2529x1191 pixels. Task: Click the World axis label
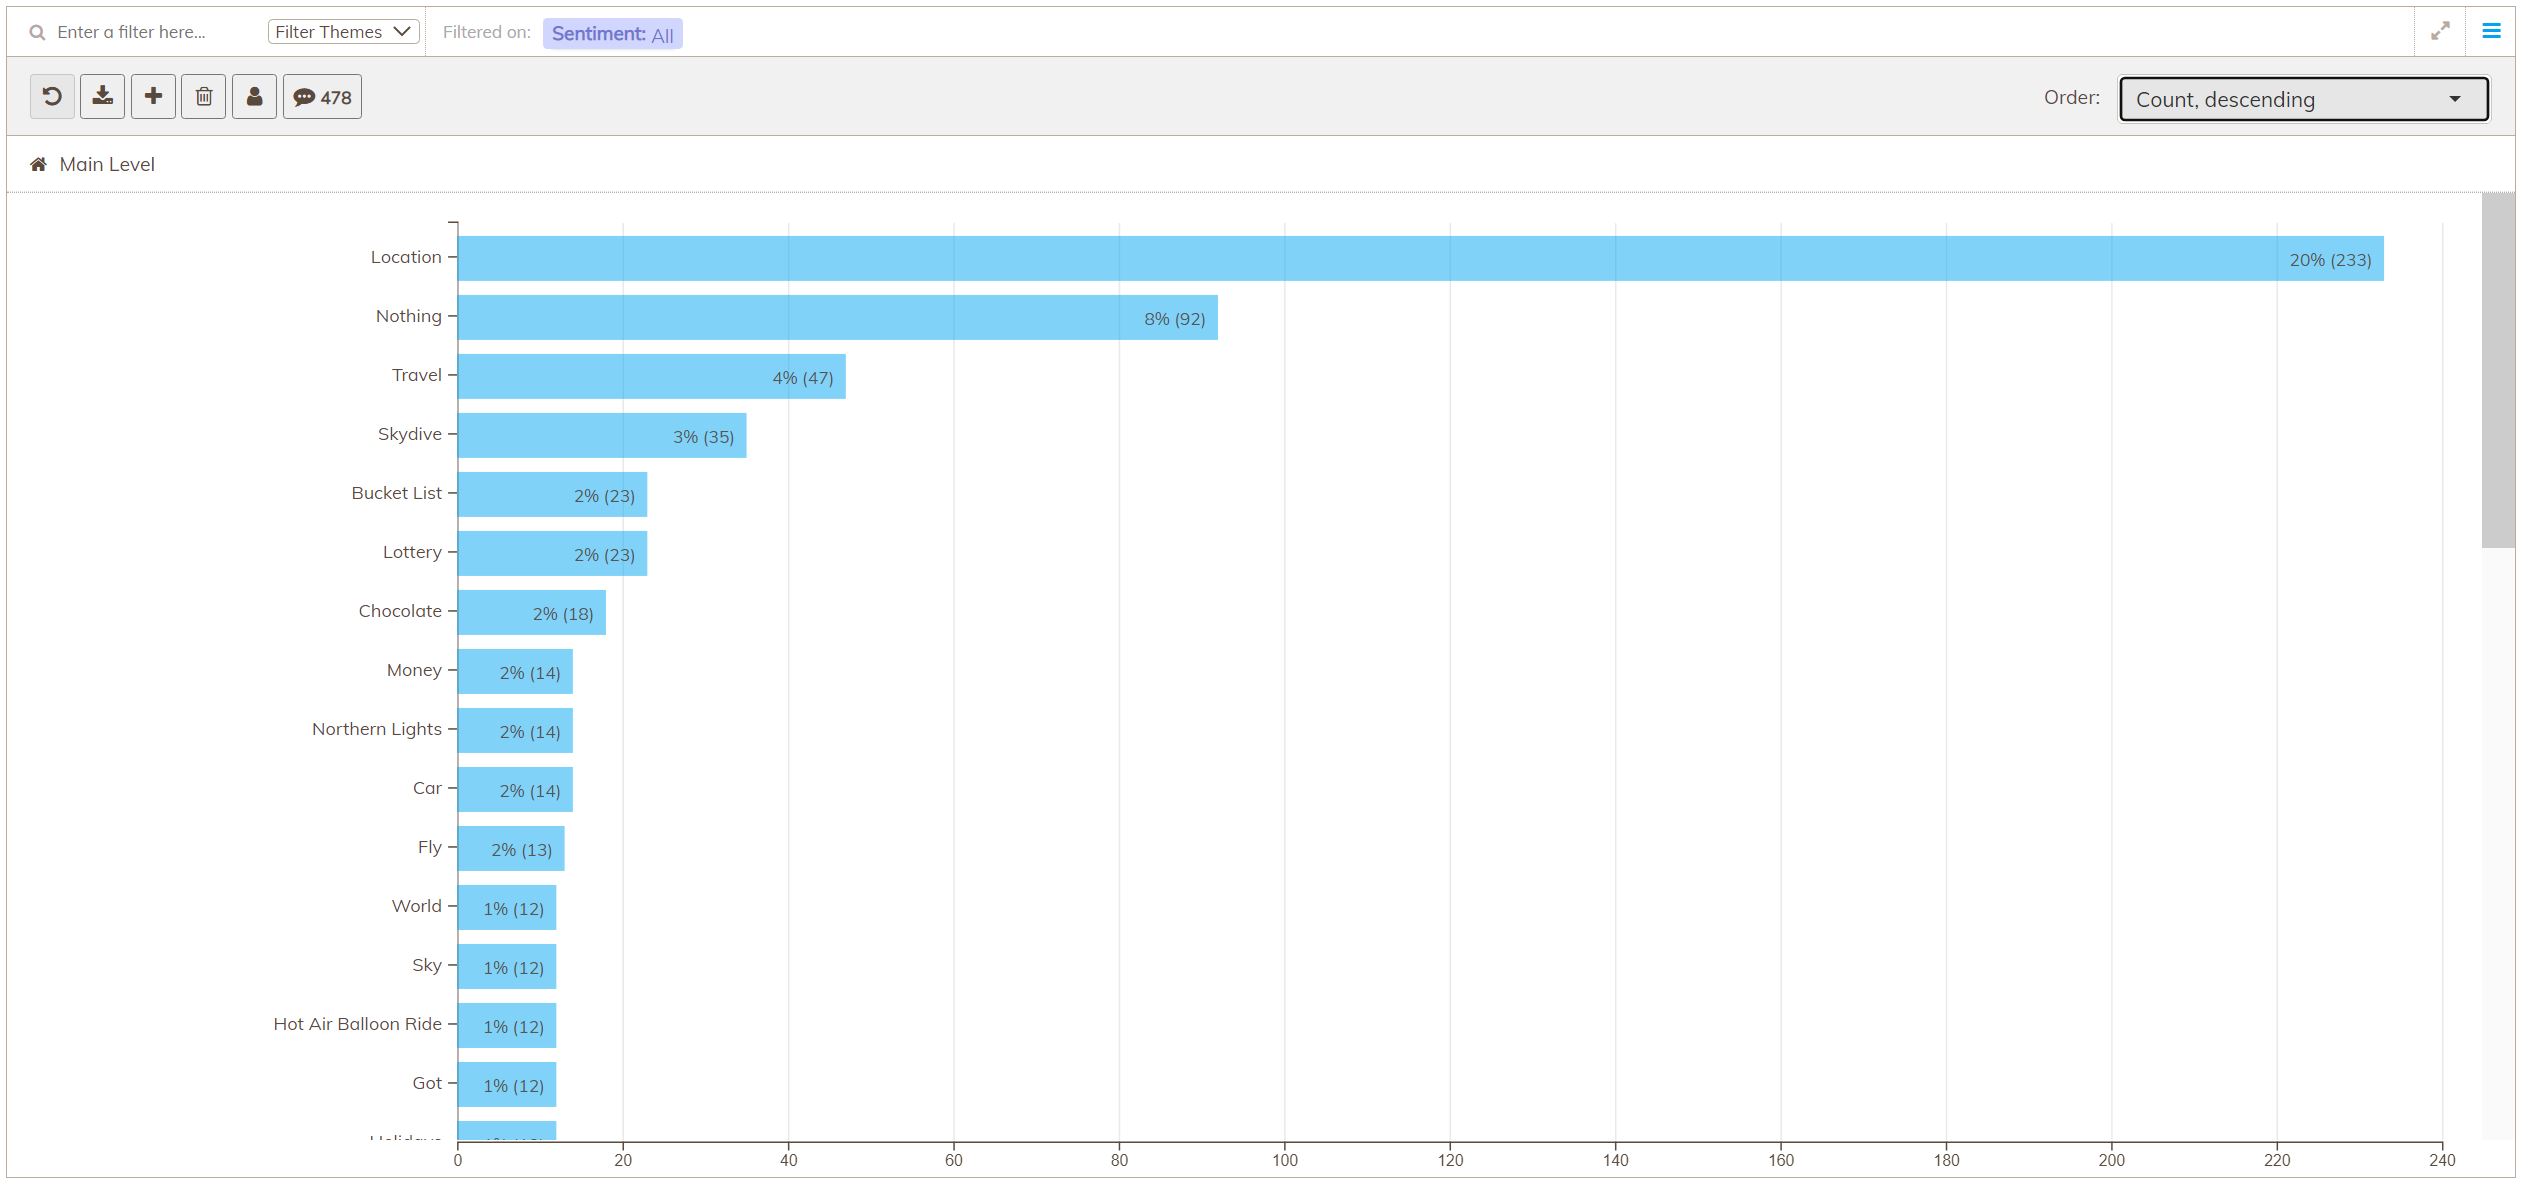pos(416,906)
